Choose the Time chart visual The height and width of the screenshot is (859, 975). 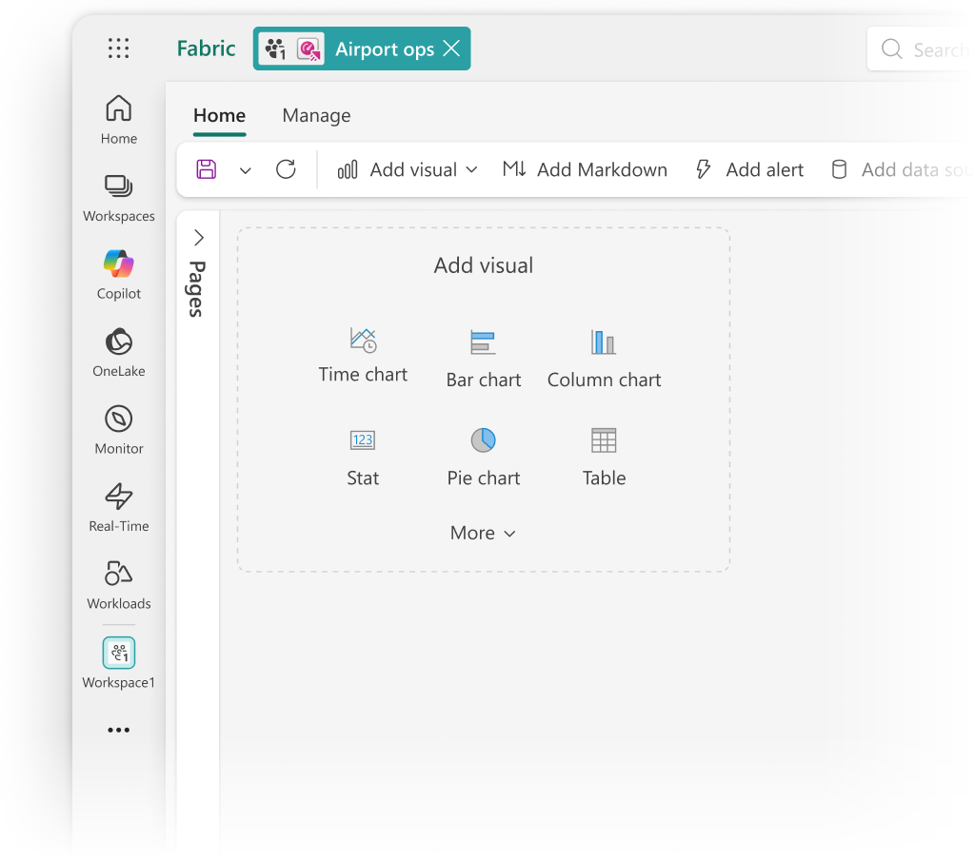[x=363, y=355]
